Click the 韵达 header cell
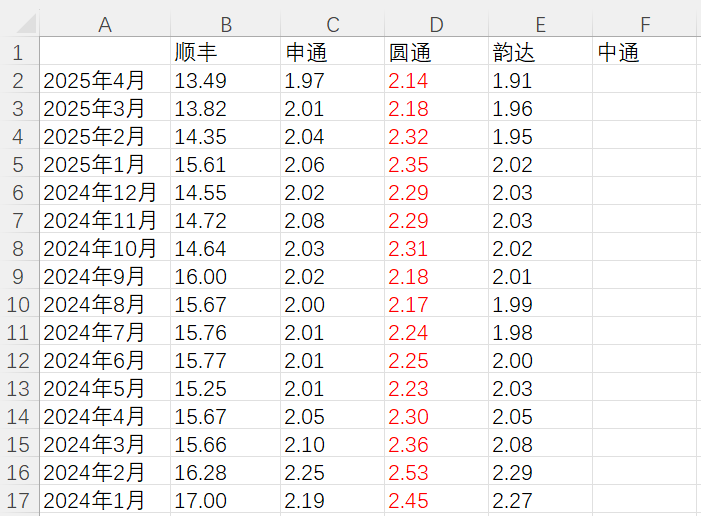 pos(541,52)
